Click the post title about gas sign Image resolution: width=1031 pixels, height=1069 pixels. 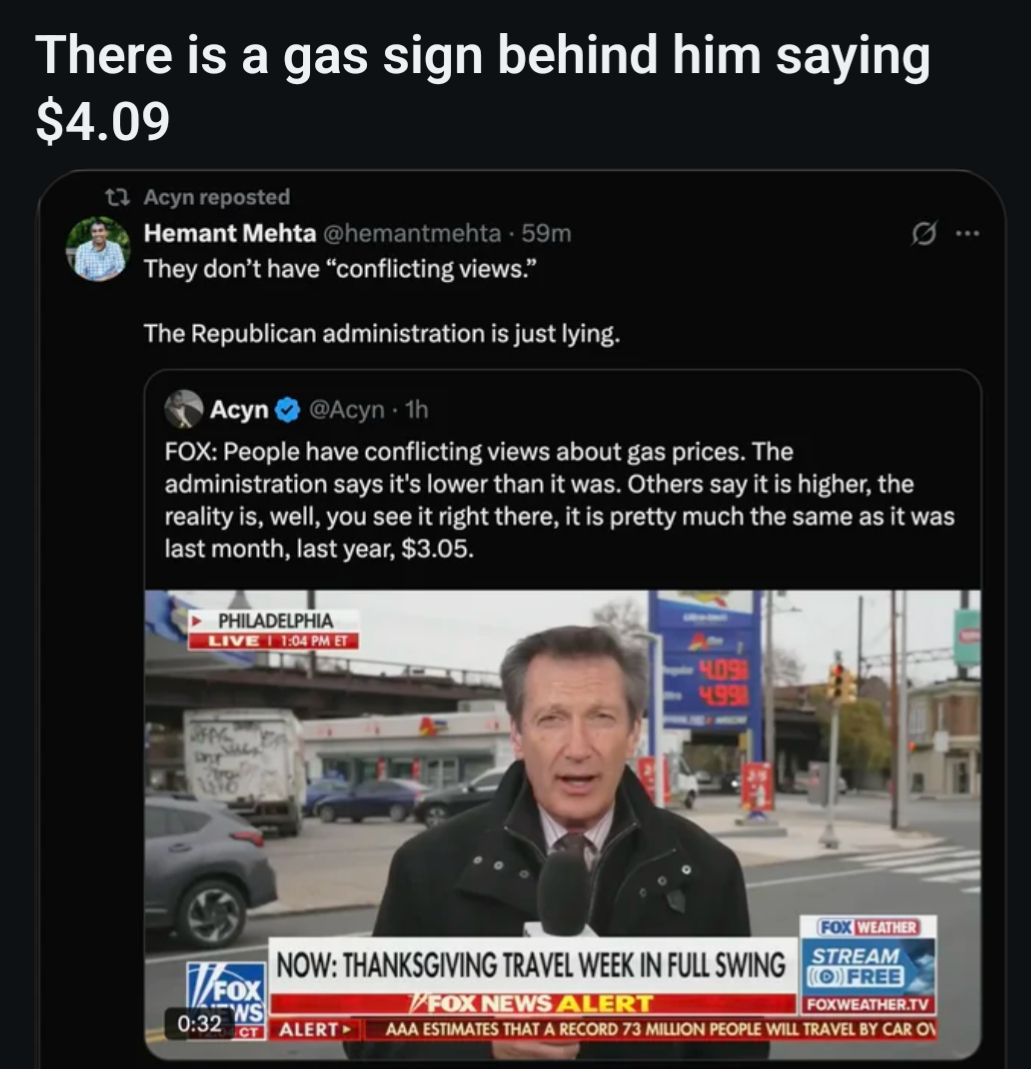coord(483,86)
